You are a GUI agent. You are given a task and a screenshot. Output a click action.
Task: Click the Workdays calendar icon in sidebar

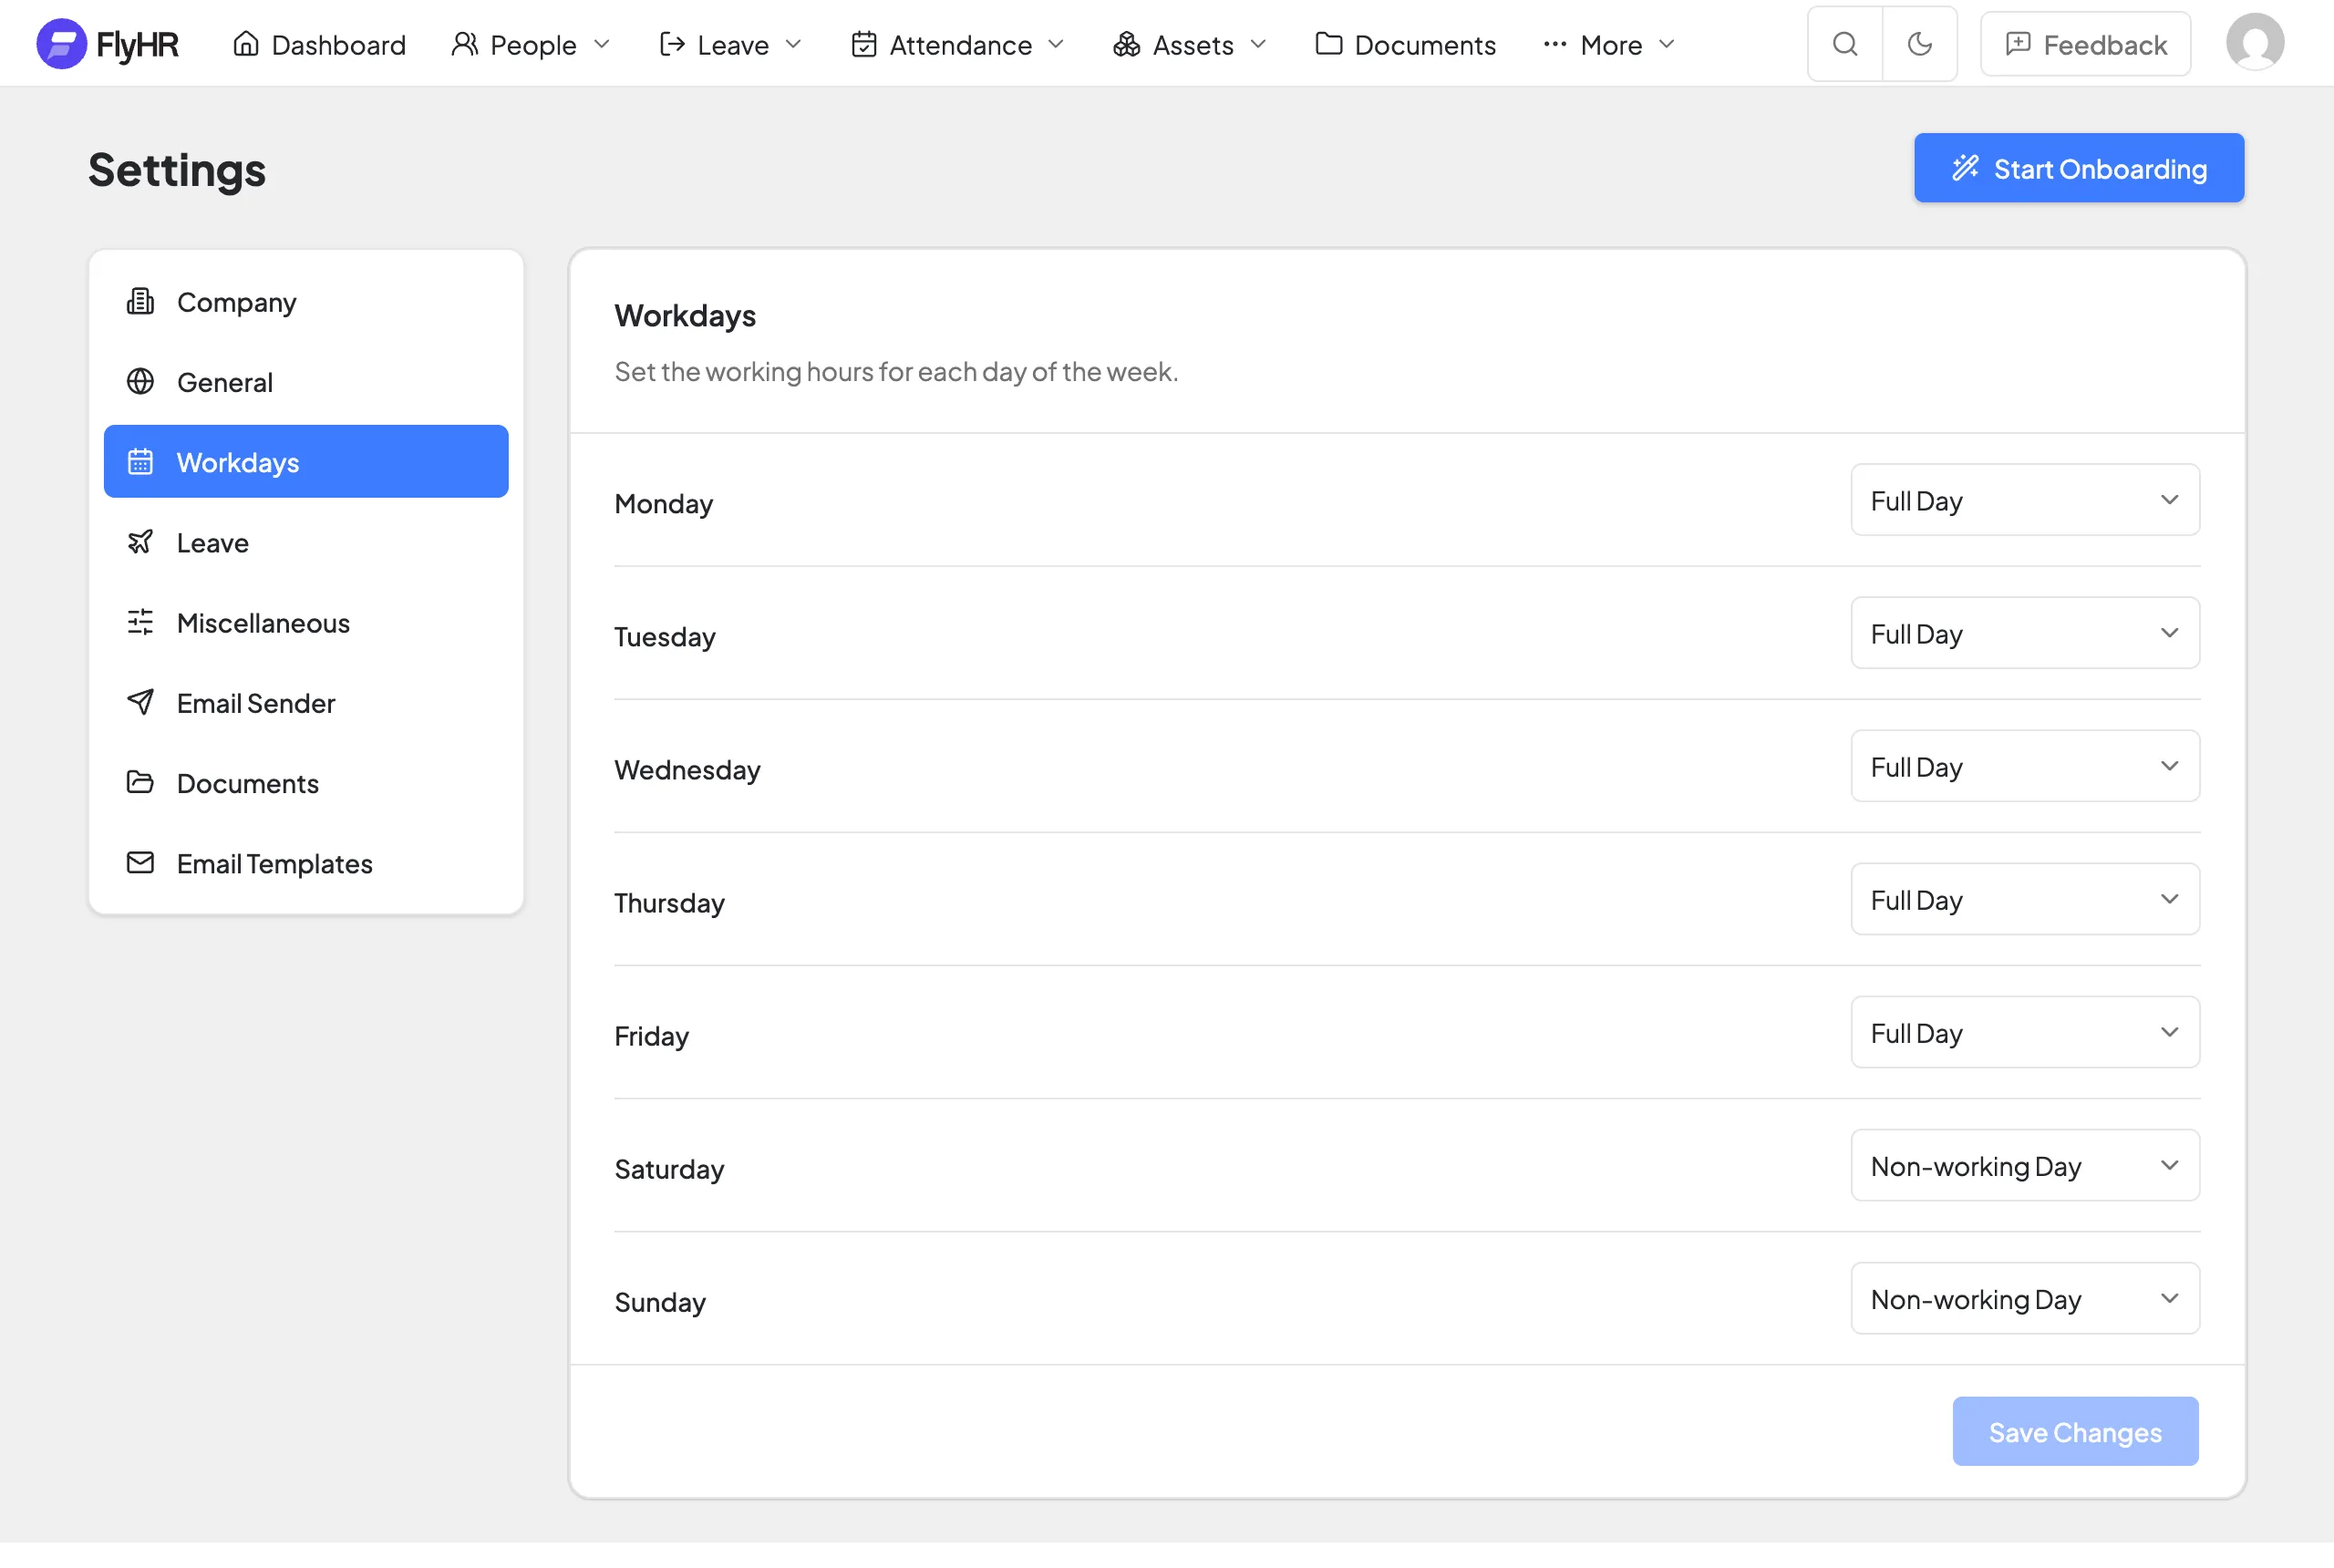pyautogui.click(x=140, y=461)
